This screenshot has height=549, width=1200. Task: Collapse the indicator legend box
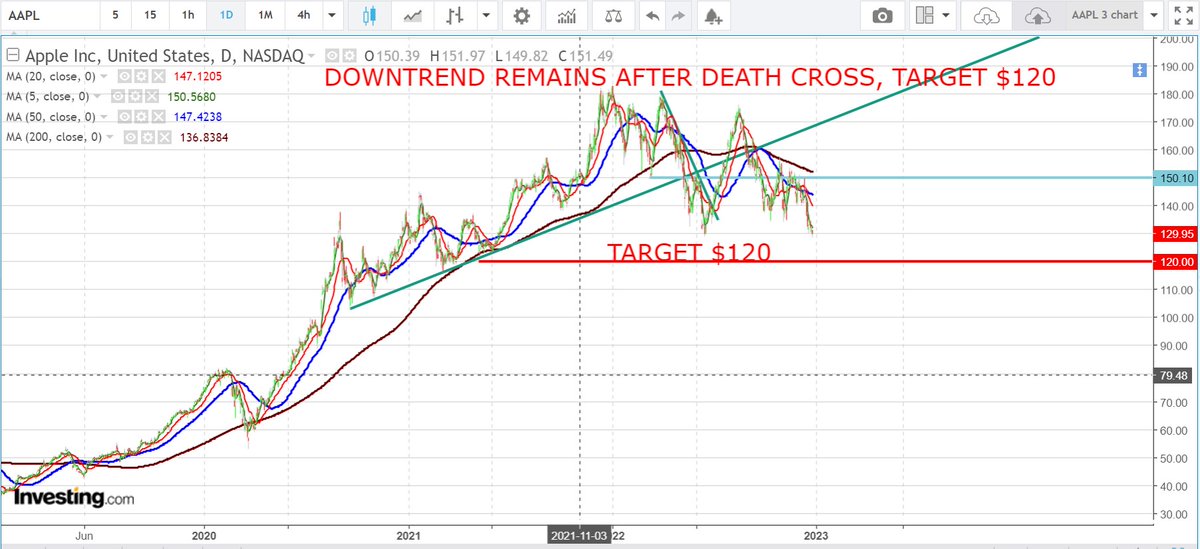pyautogui.click(x=13, y=56)
